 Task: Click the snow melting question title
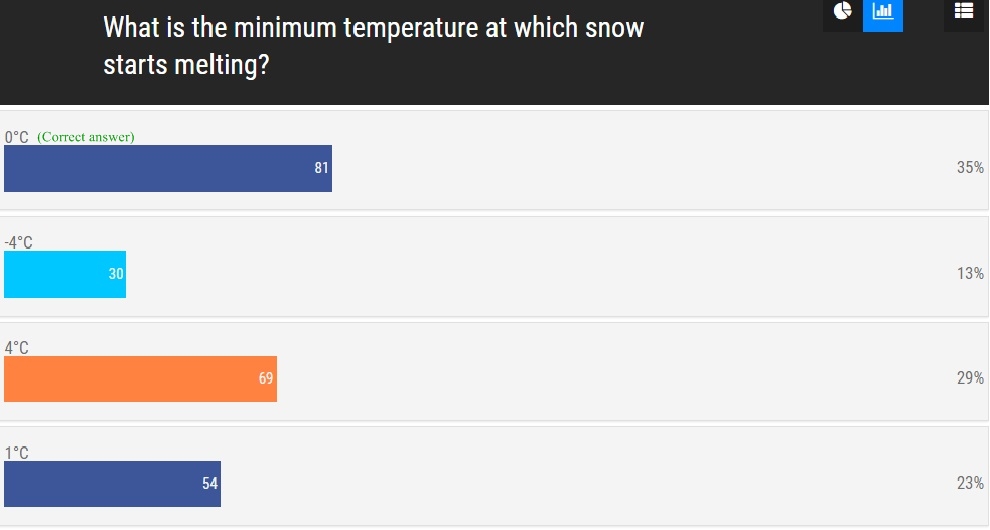coord(374,46)
